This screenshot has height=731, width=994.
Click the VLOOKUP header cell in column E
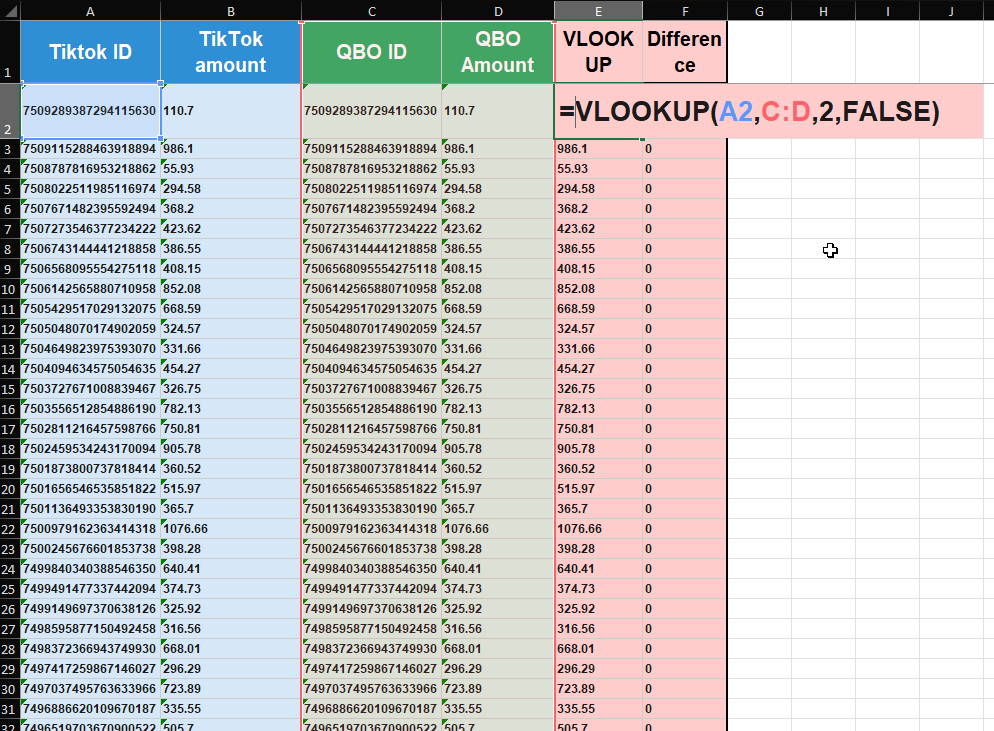click(x=598, y=52)
